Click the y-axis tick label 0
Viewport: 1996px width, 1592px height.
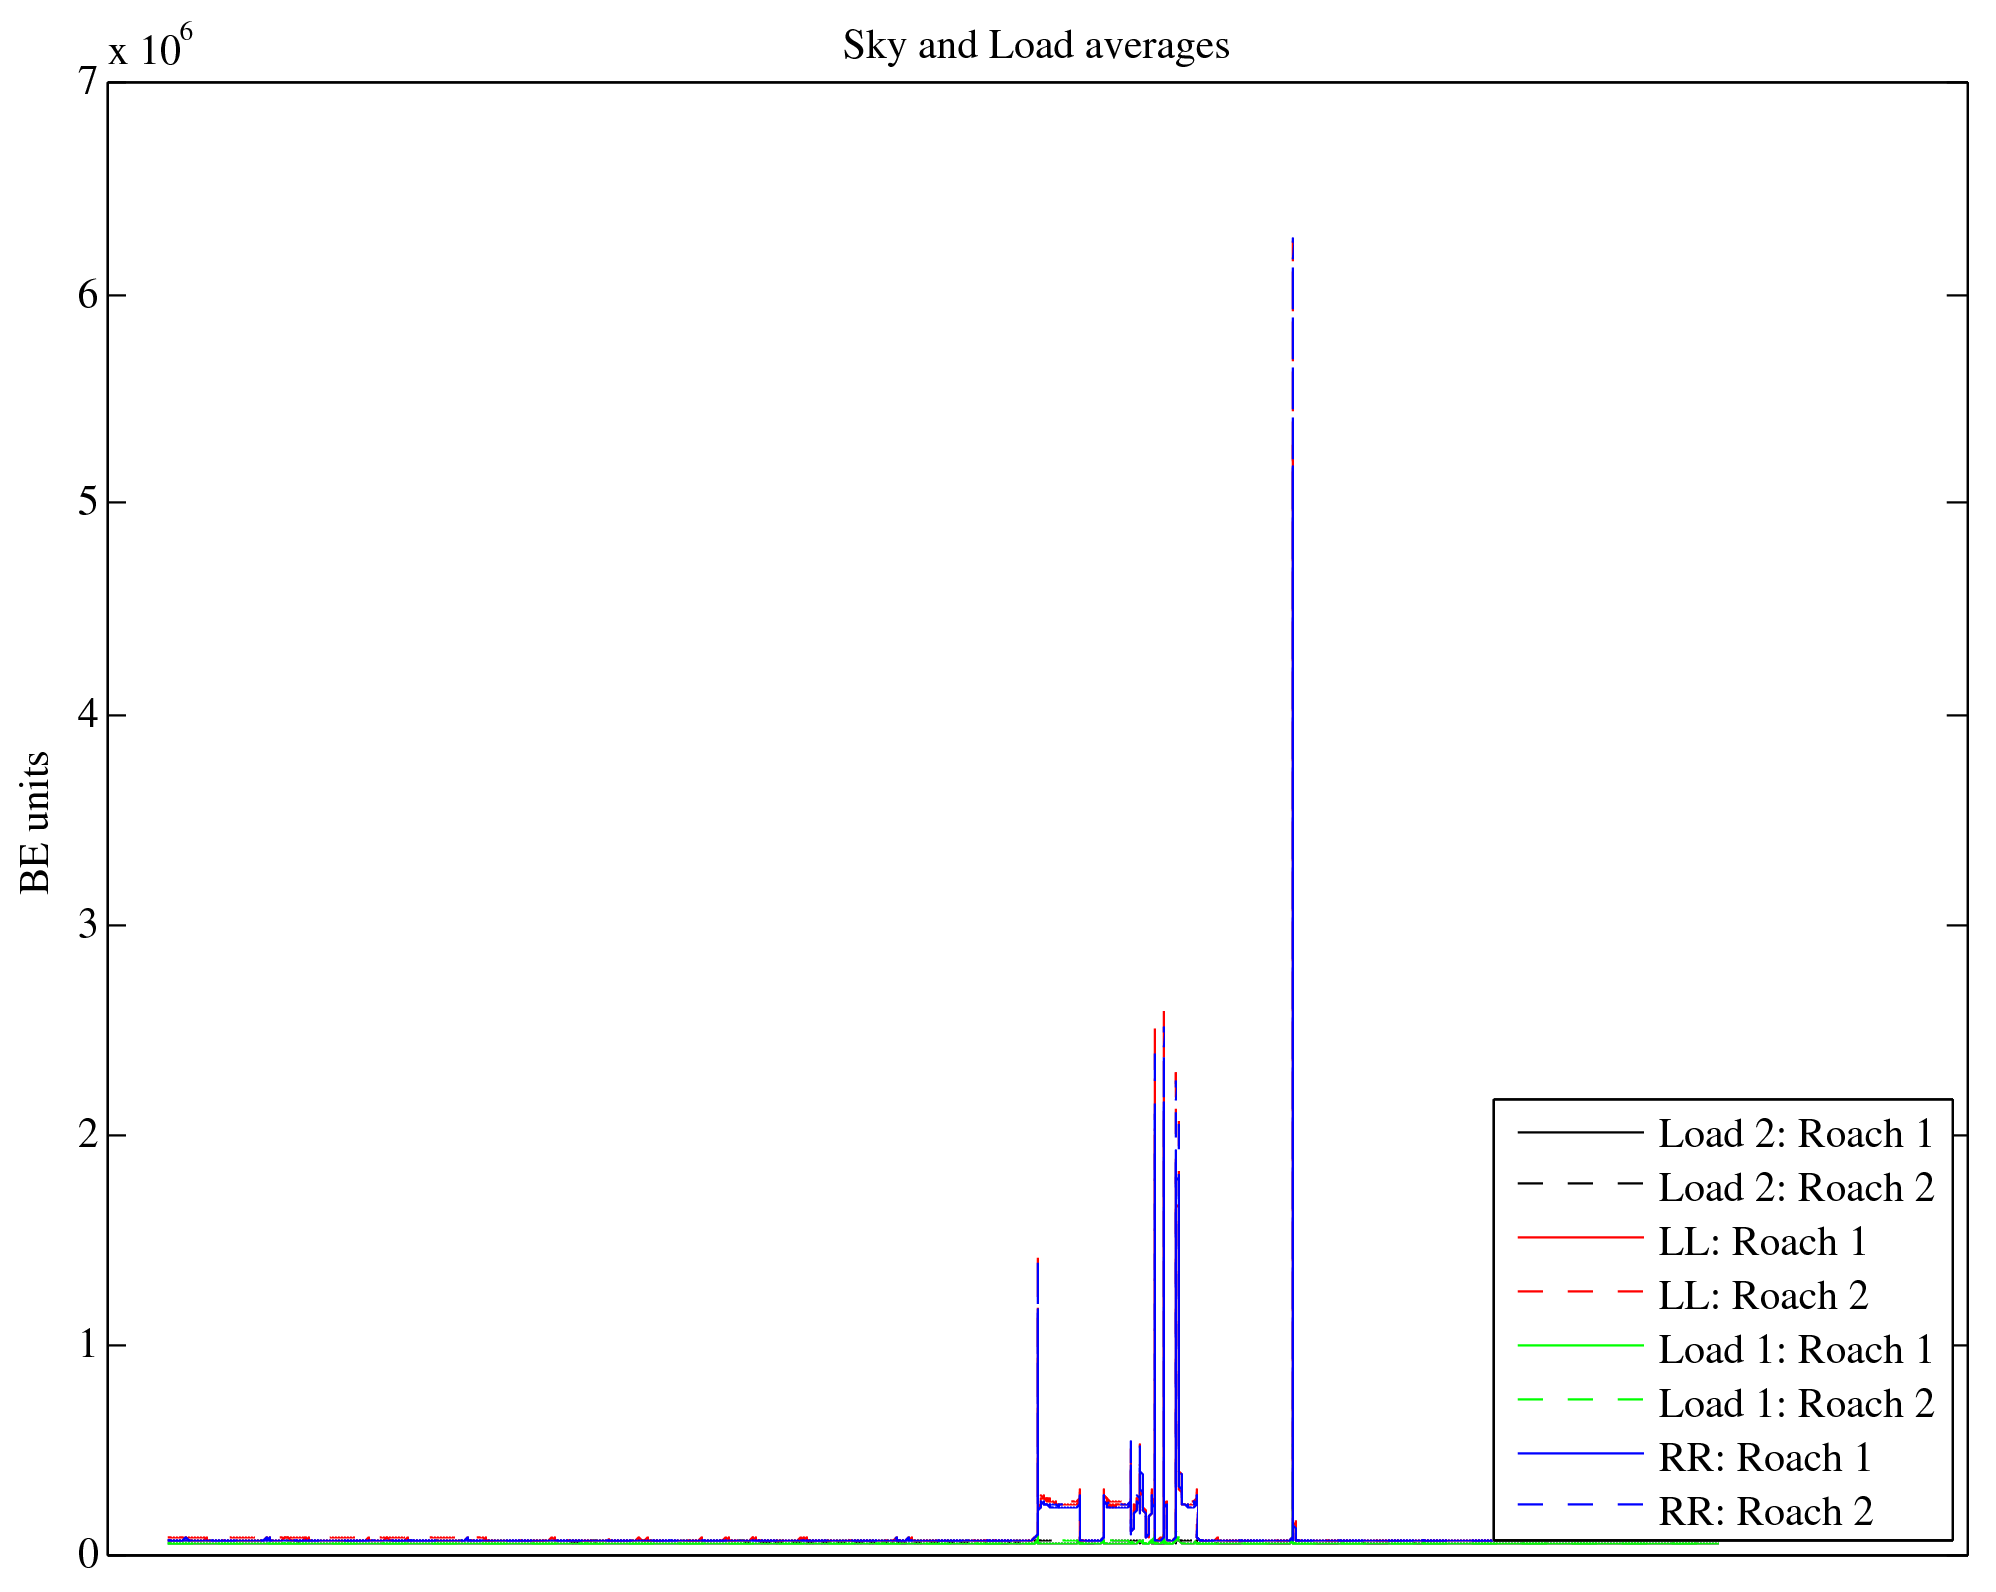coord(88,1555)
